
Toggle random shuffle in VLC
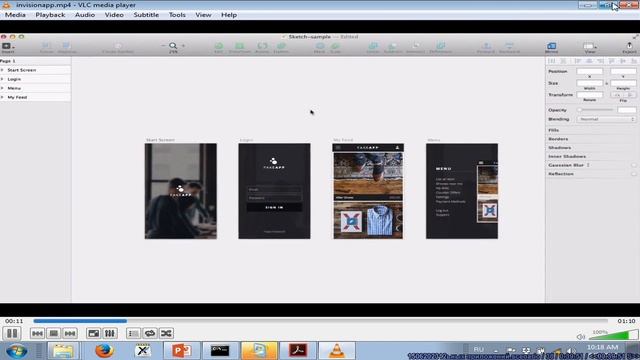(x=166, y=333)
